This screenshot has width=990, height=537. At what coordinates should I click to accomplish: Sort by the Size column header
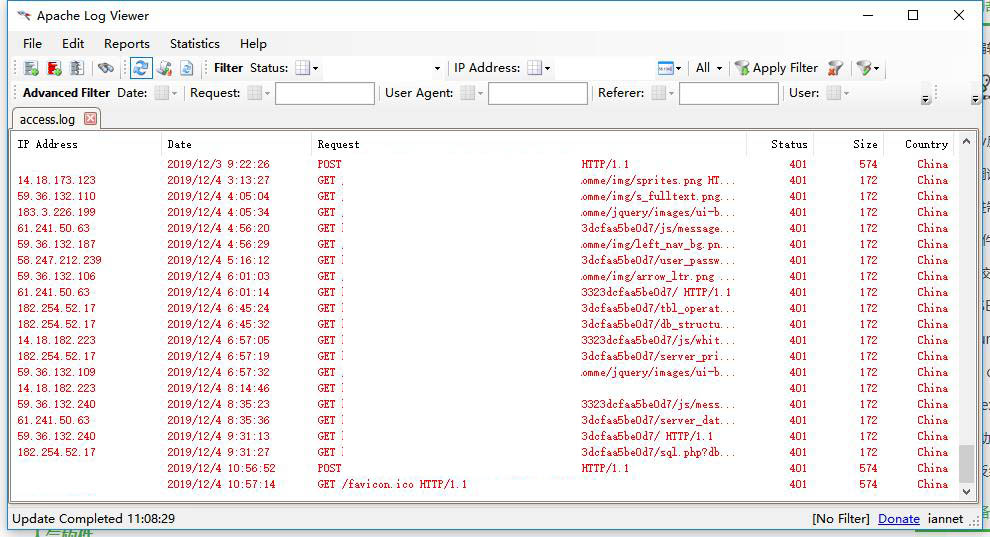coord(849,145)
